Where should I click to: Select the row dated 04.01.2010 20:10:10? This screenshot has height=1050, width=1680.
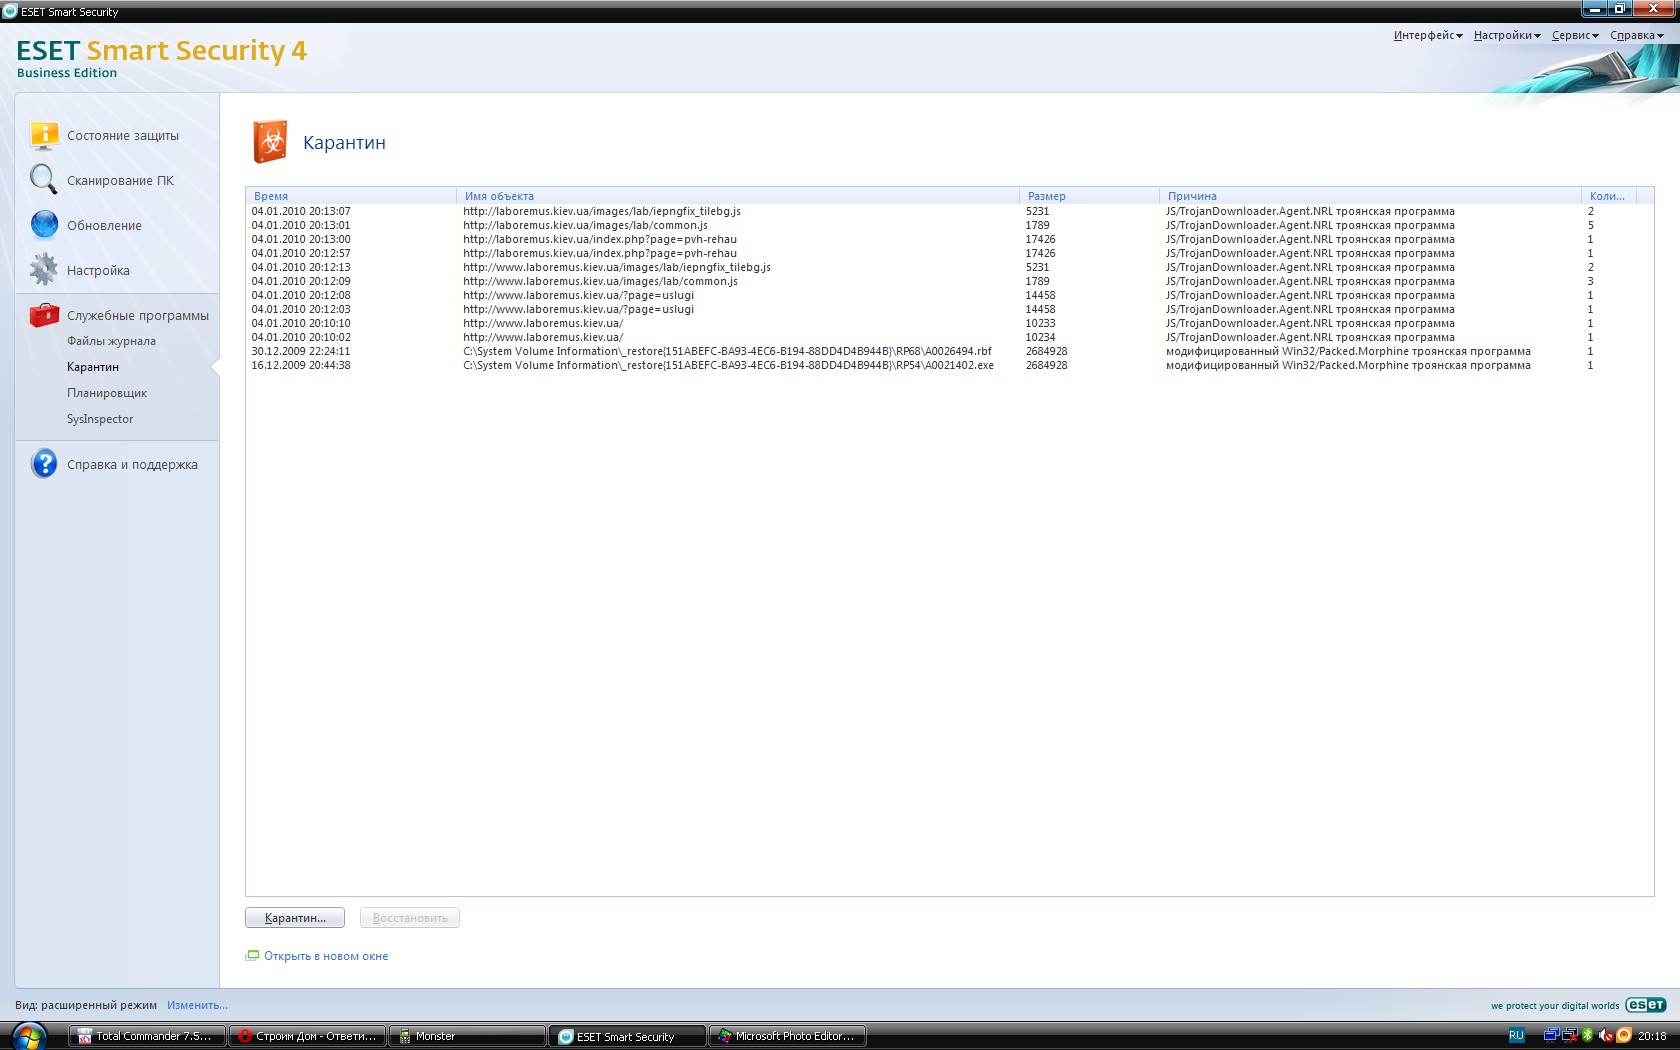(949, 323)
